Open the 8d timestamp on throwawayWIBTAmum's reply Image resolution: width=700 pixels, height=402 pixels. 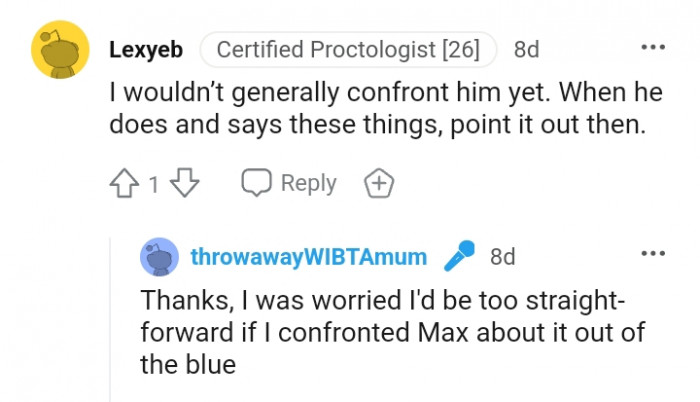[502, 257]
